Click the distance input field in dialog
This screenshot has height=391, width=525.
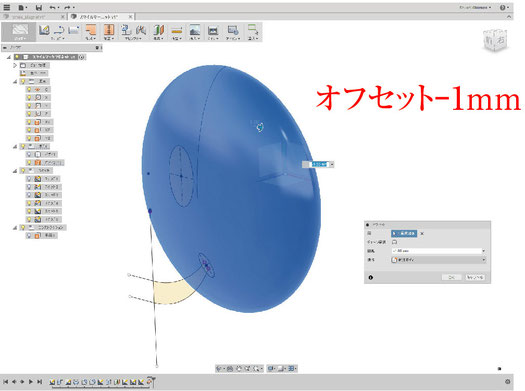point(439,251)
